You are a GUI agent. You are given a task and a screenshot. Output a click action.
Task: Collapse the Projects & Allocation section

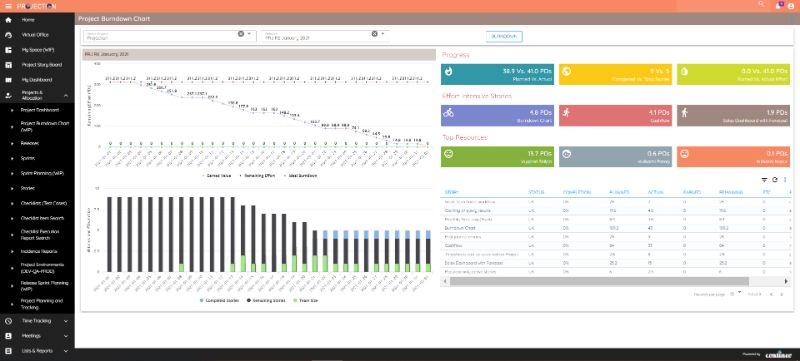pos(66,95)
